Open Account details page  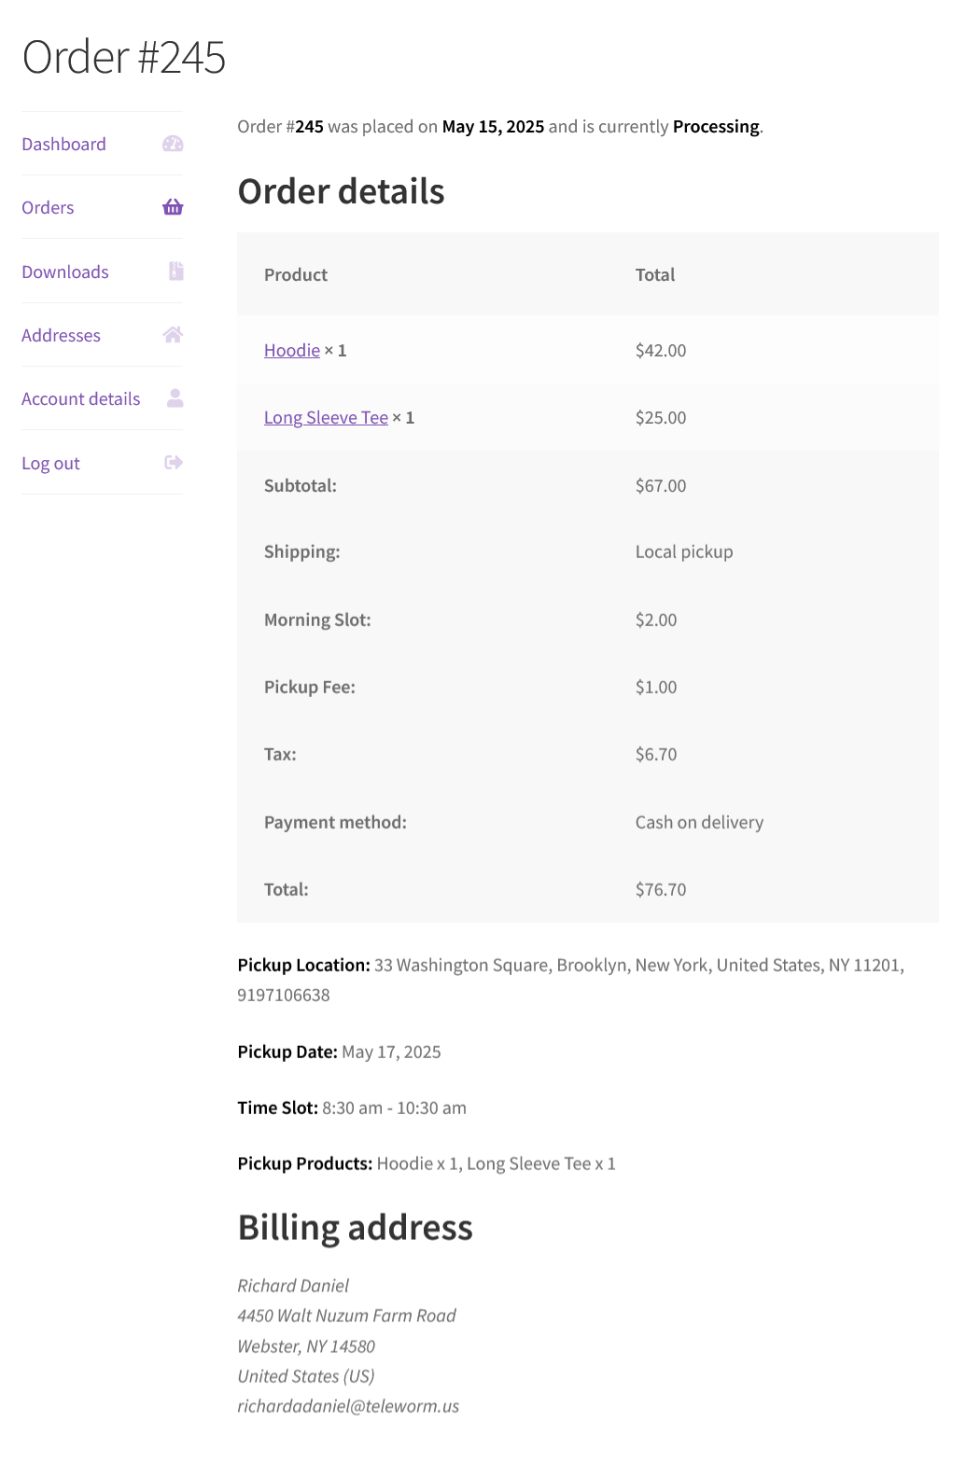[81, 399]
